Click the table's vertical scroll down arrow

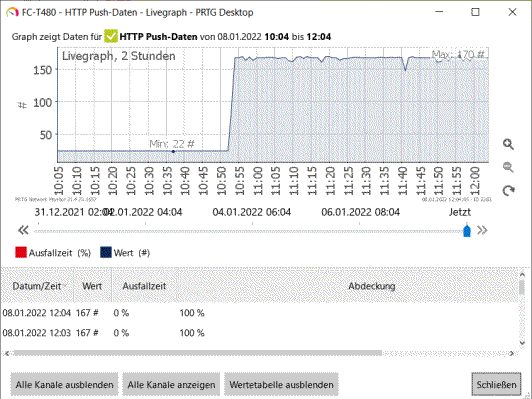[x=522, y=343]
